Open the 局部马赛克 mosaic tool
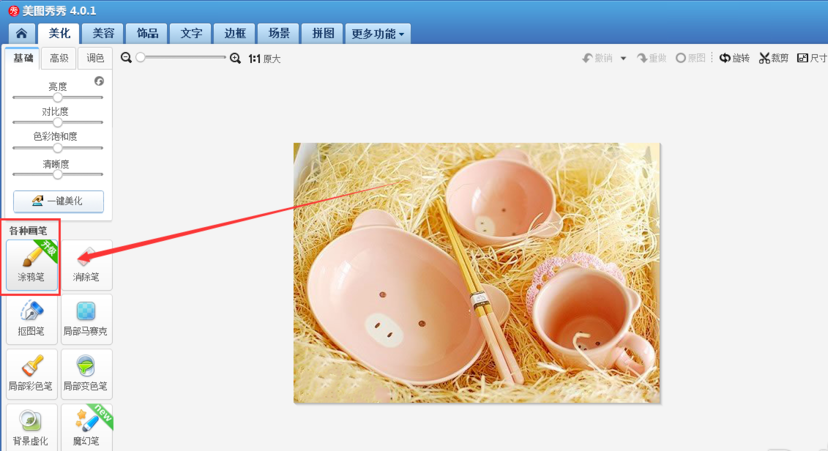 tap(87, 319)
